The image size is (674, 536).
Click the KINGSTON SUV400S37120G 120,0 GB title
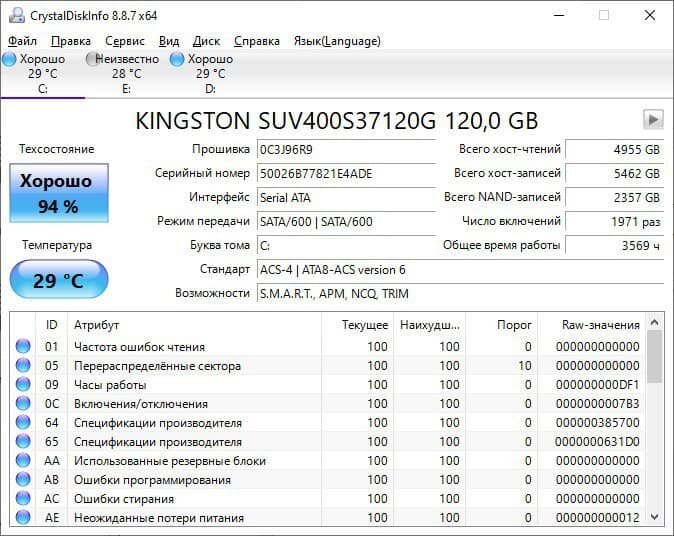[x=337, y=120]
